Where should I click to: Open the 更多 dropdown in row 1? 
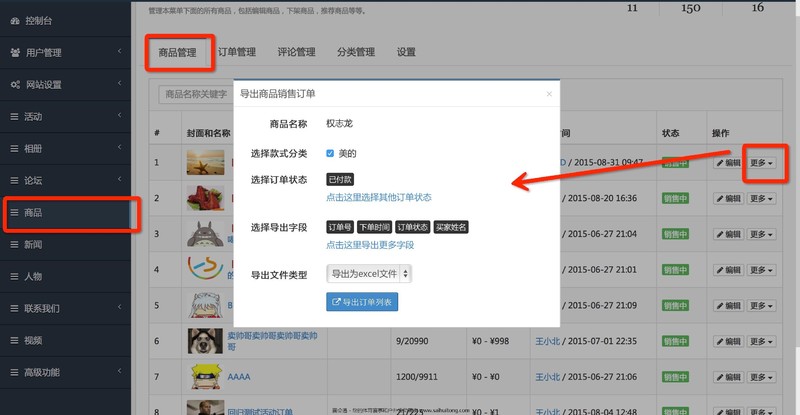[761, 163]
